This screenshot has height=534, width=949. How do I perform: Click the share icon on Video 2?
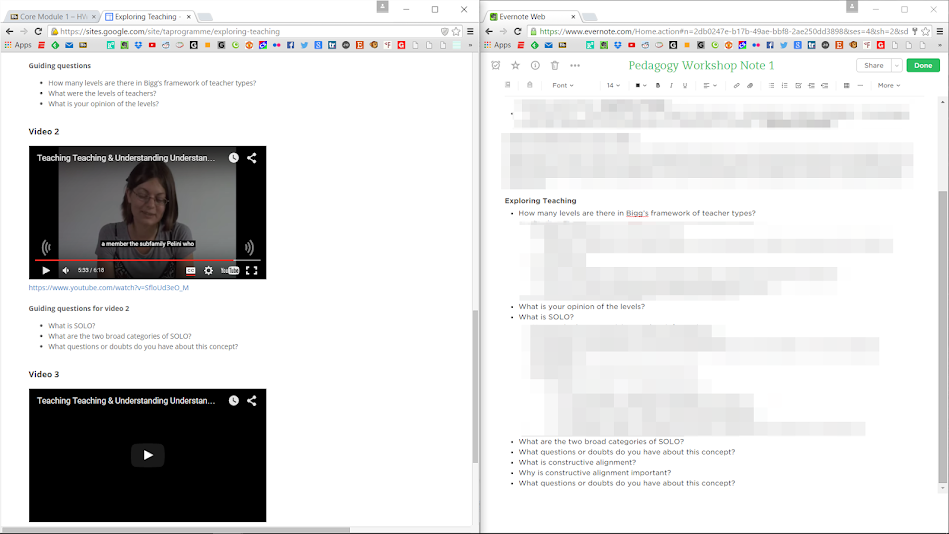(252, 157)
